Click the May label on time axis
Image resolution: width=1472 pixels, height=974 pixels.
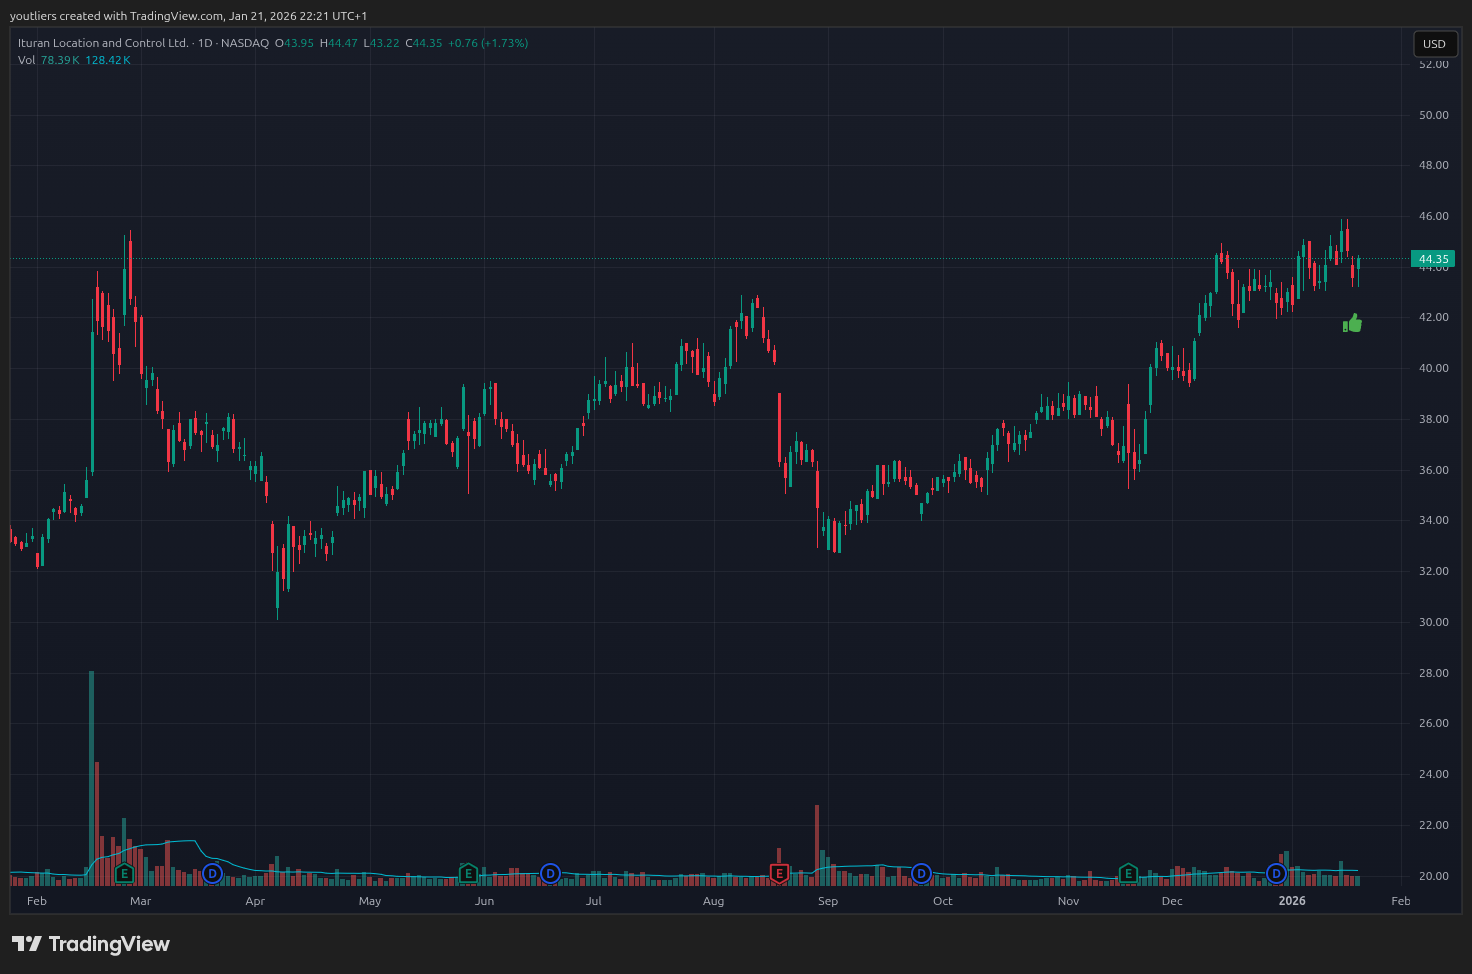[370, 901]
